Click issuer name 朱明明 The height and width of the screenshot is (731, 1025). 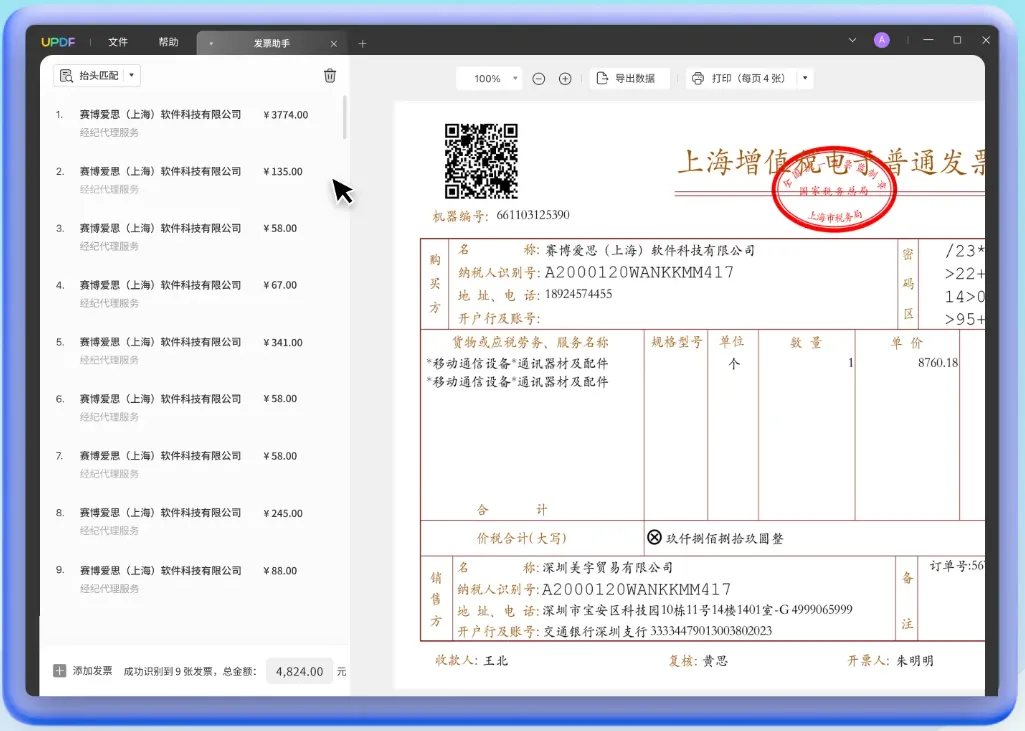pyautogui.click(x=915, y=660)
